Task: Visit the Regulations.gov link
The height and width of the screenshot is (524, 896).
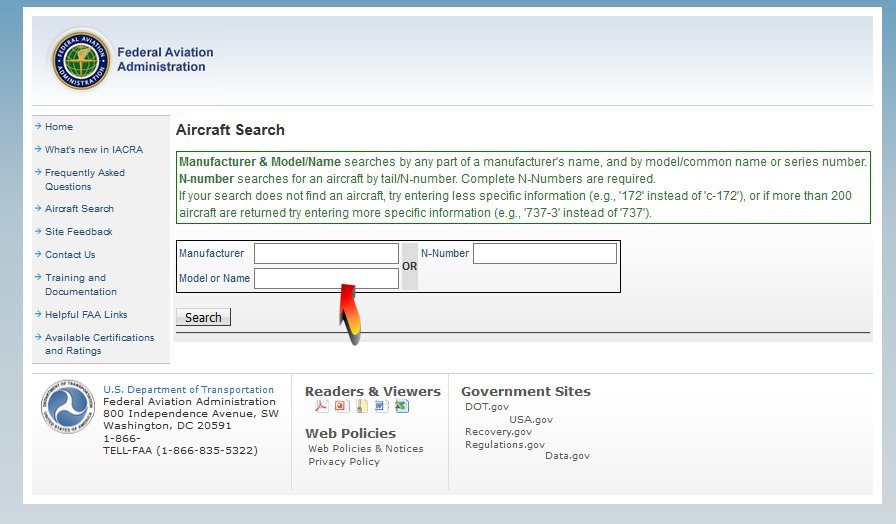Action: click(505, 445)
